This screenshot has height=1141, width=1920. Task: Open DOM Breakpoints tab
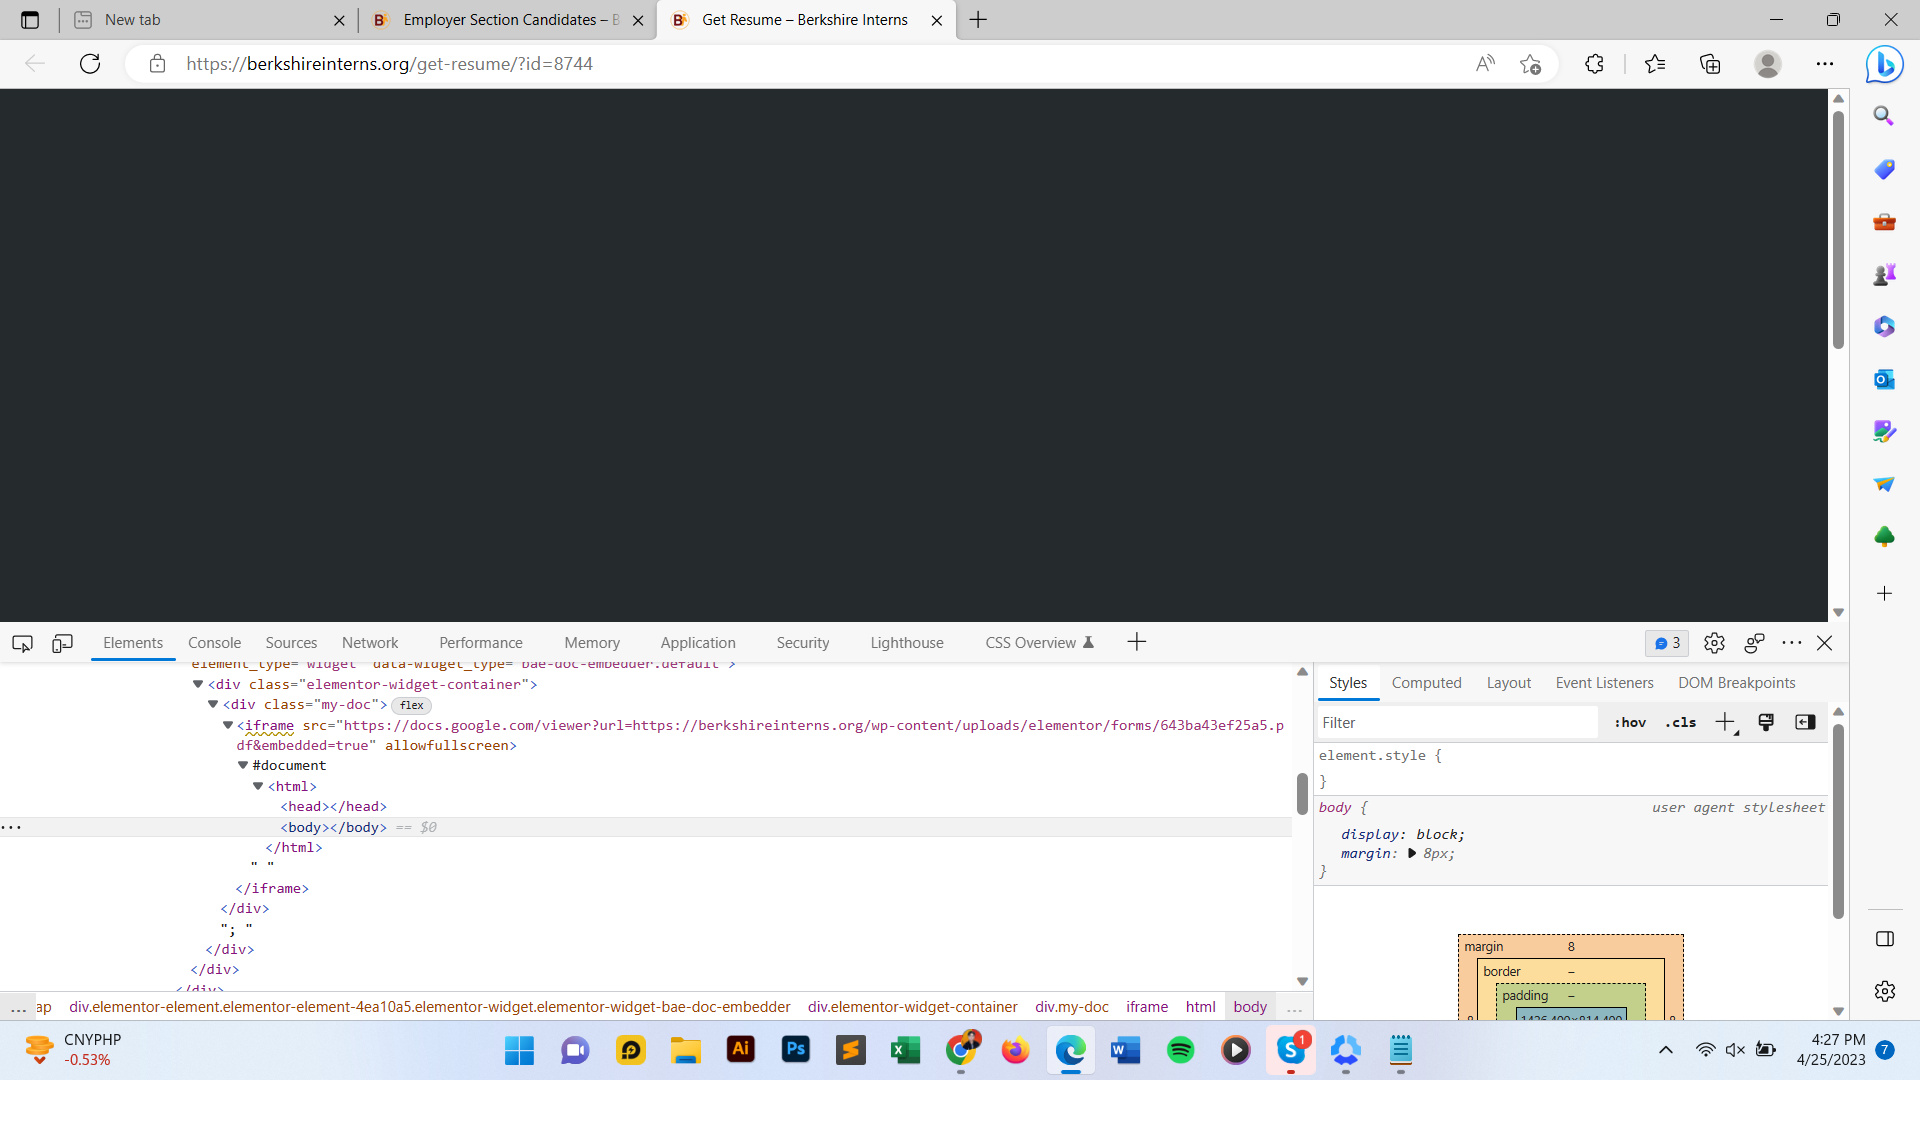tap(1737, 683)
